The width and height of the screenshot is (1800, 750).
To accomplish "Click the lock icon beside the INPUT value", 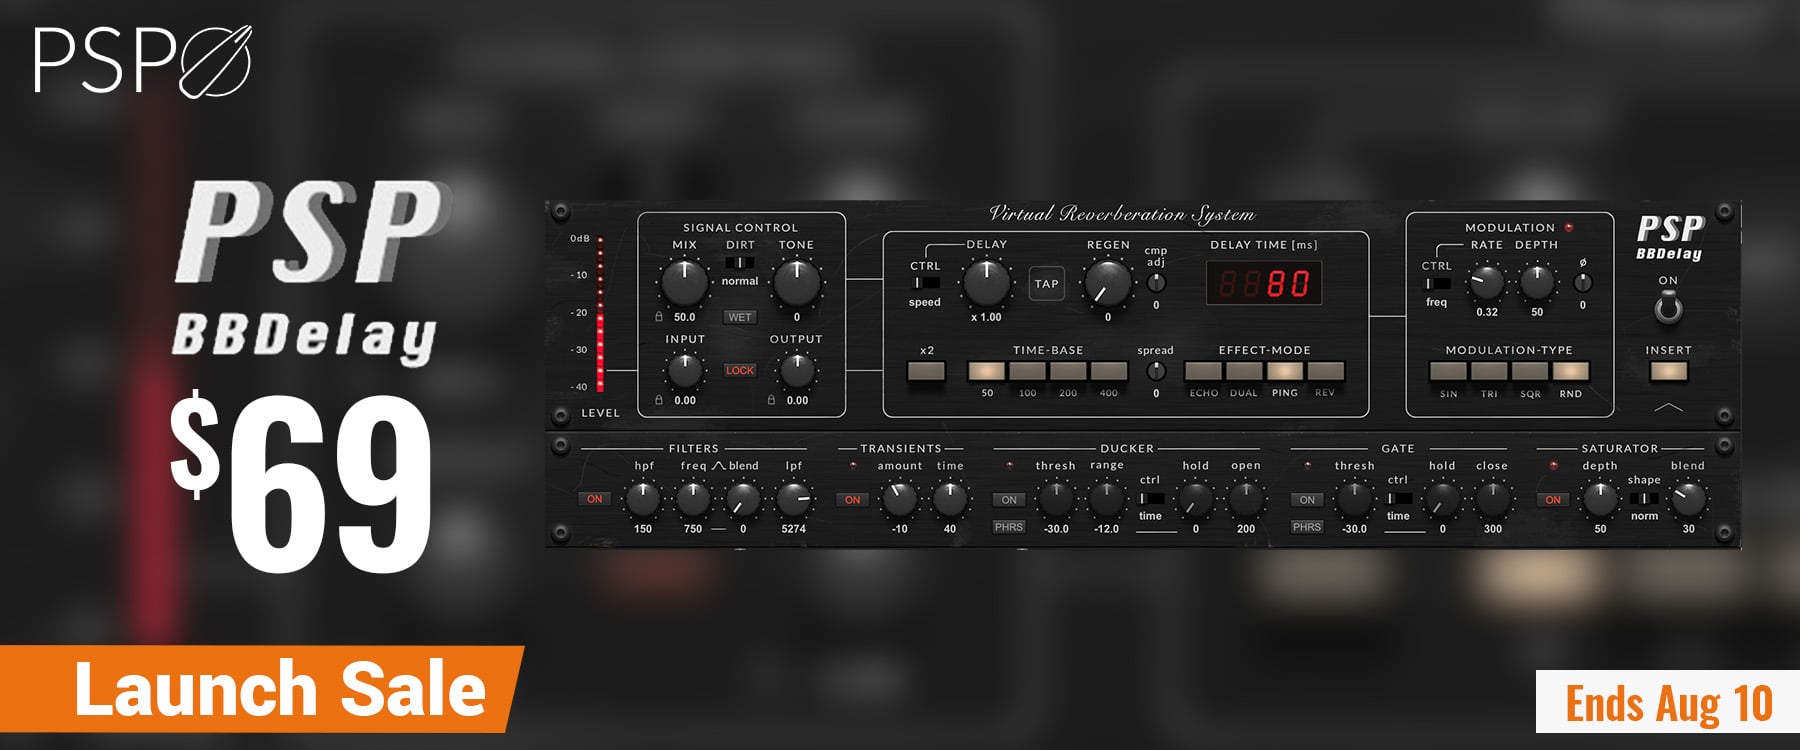I will [659, 400].
